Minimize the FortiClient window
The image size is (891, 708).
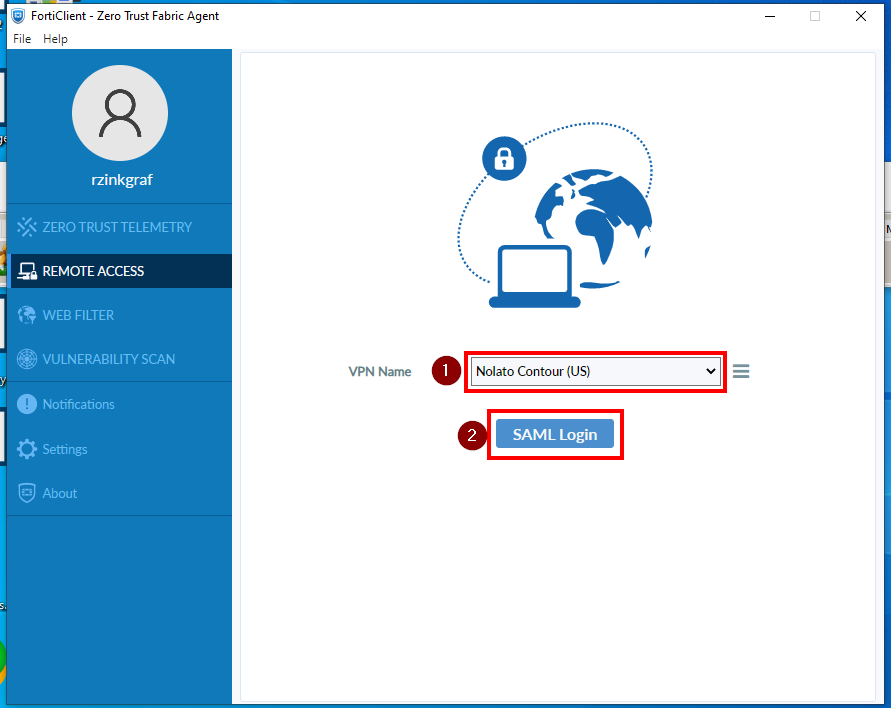[770, 16]
